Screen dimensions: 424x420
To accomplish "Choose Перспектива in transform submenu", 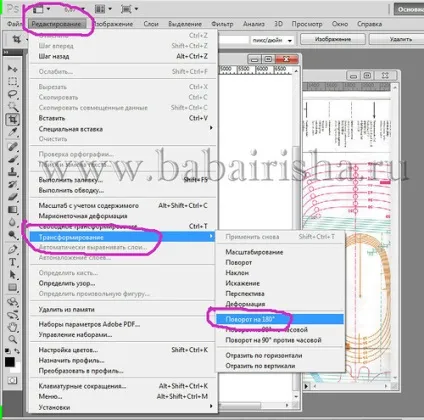I will (280, 293).
